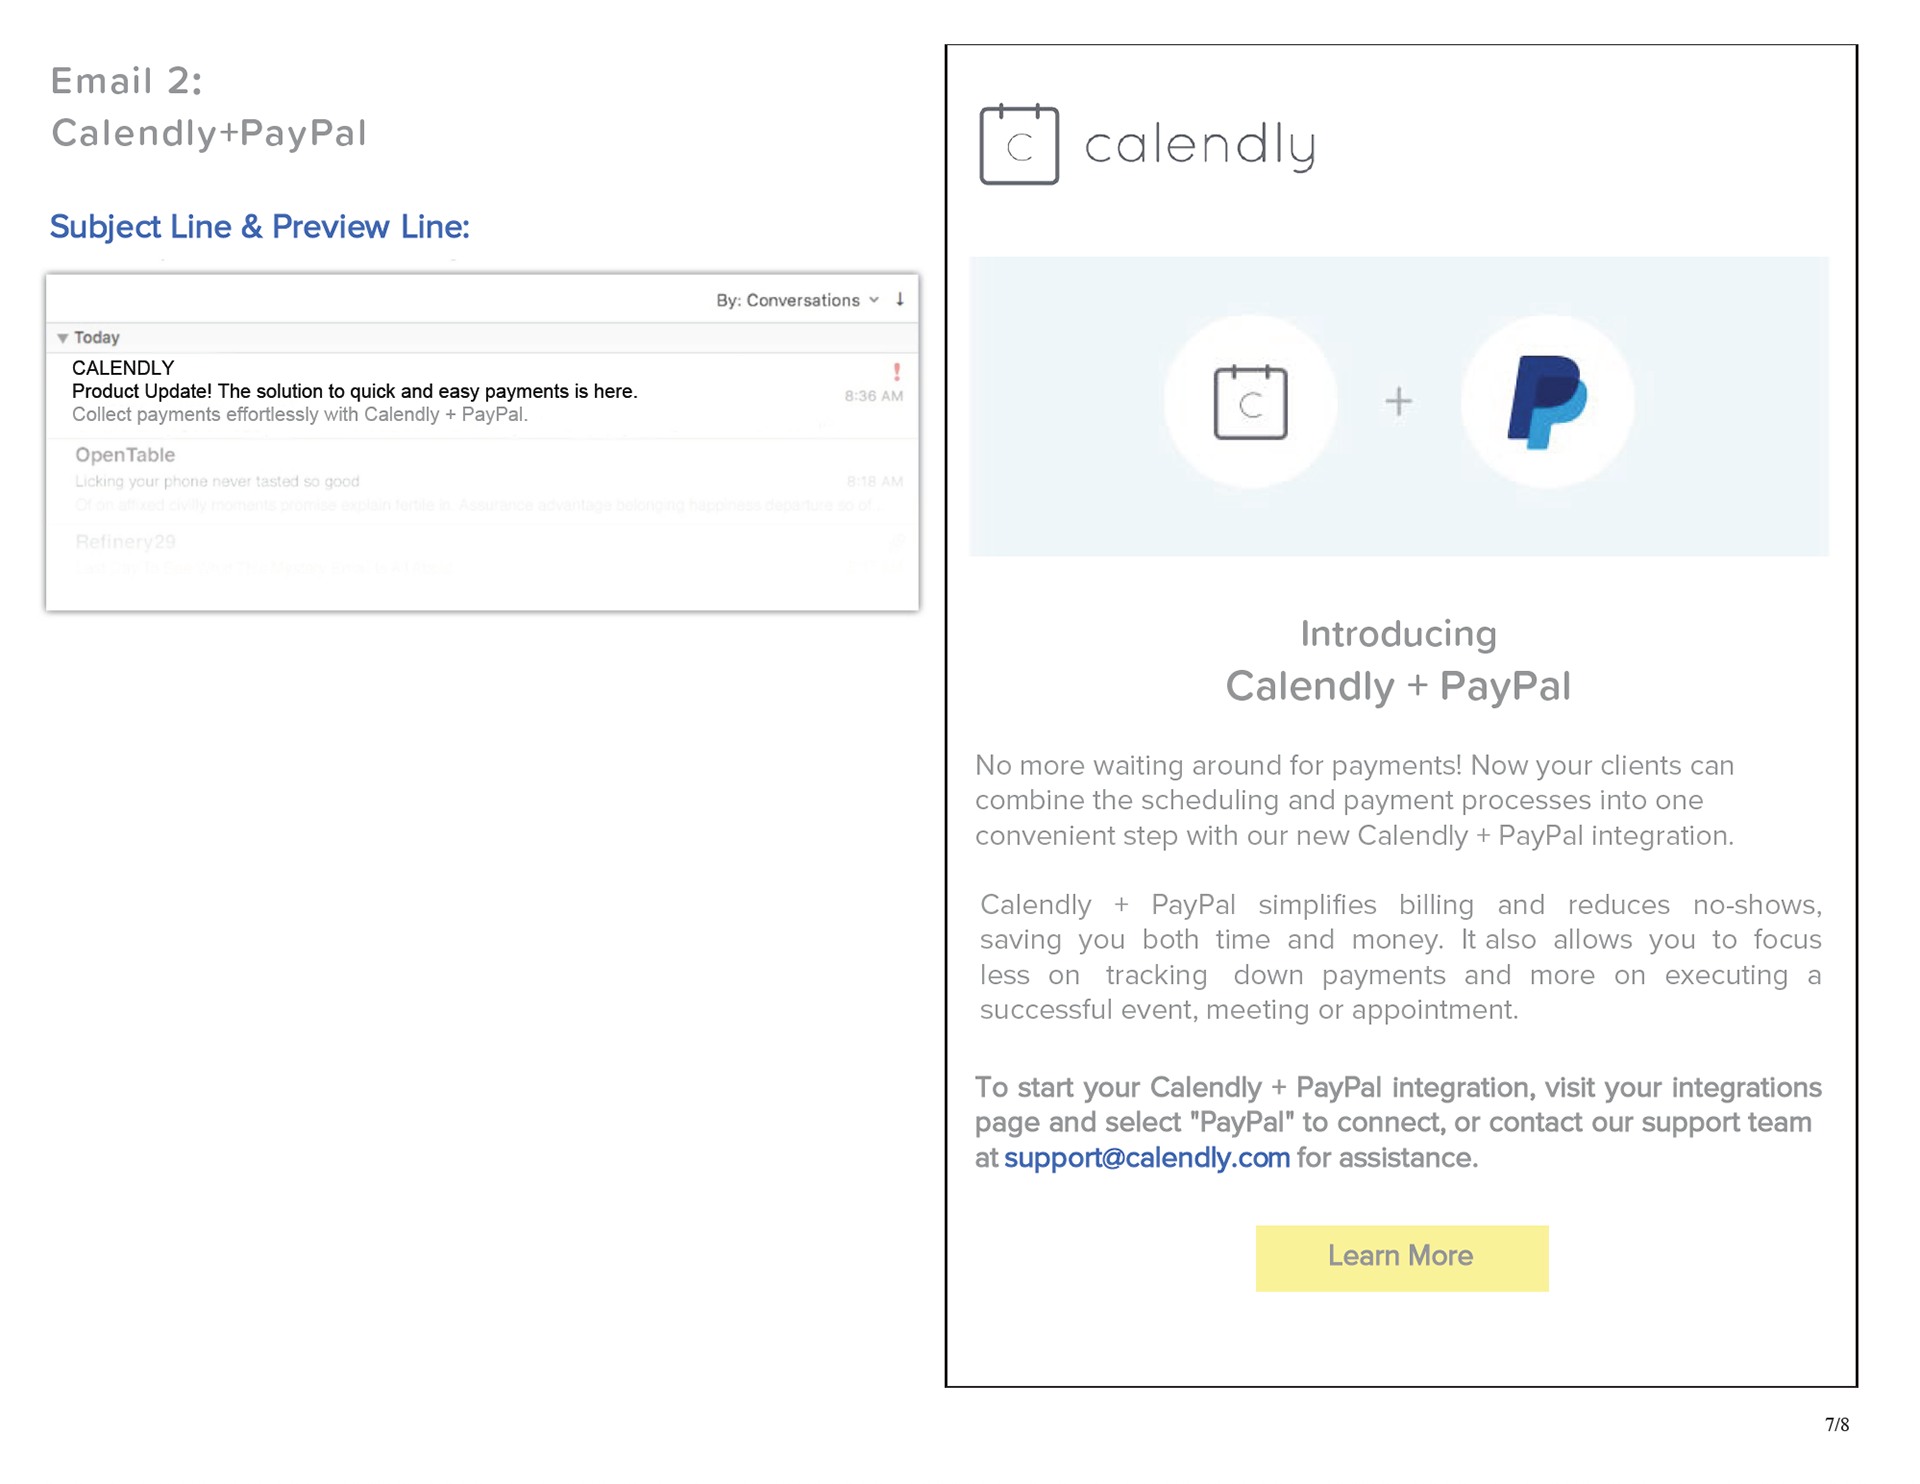Screen dimensions: 1920x1484
Task: Click the plus sign between the logos
Action: pos(1398,402)
